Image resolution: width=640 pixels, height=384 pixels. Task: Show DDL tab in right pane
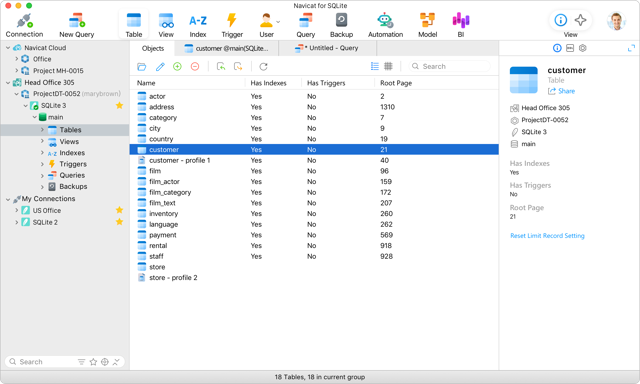point(570,48)
